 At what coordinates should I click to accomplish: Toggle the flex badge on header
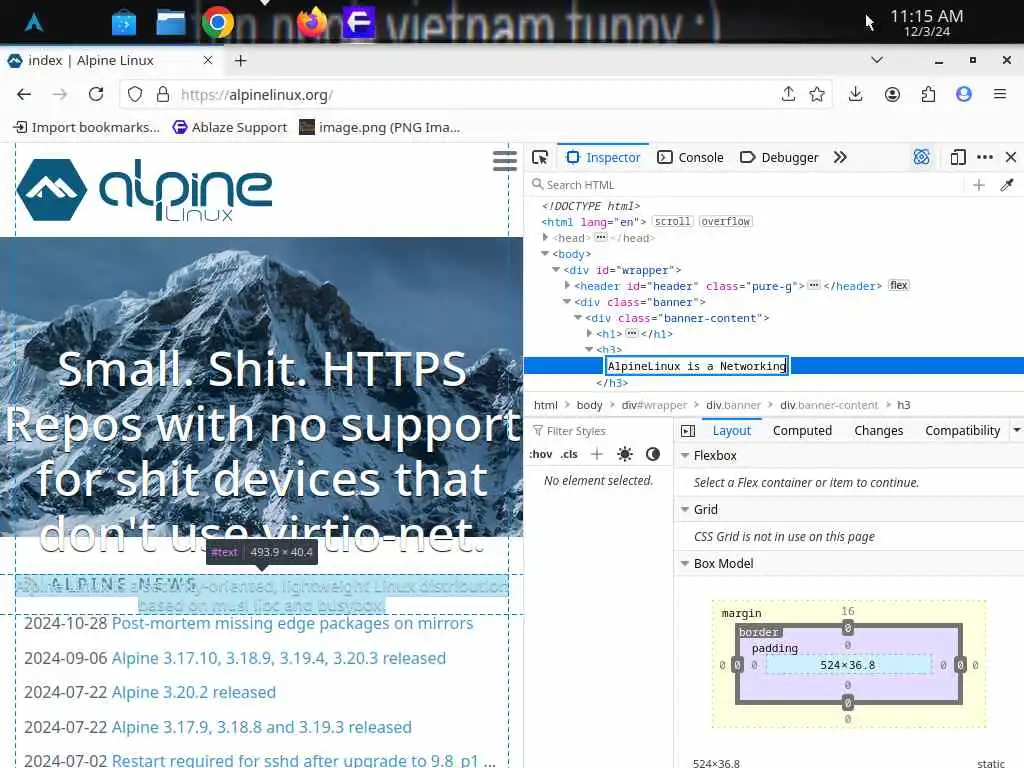(899, 285)
